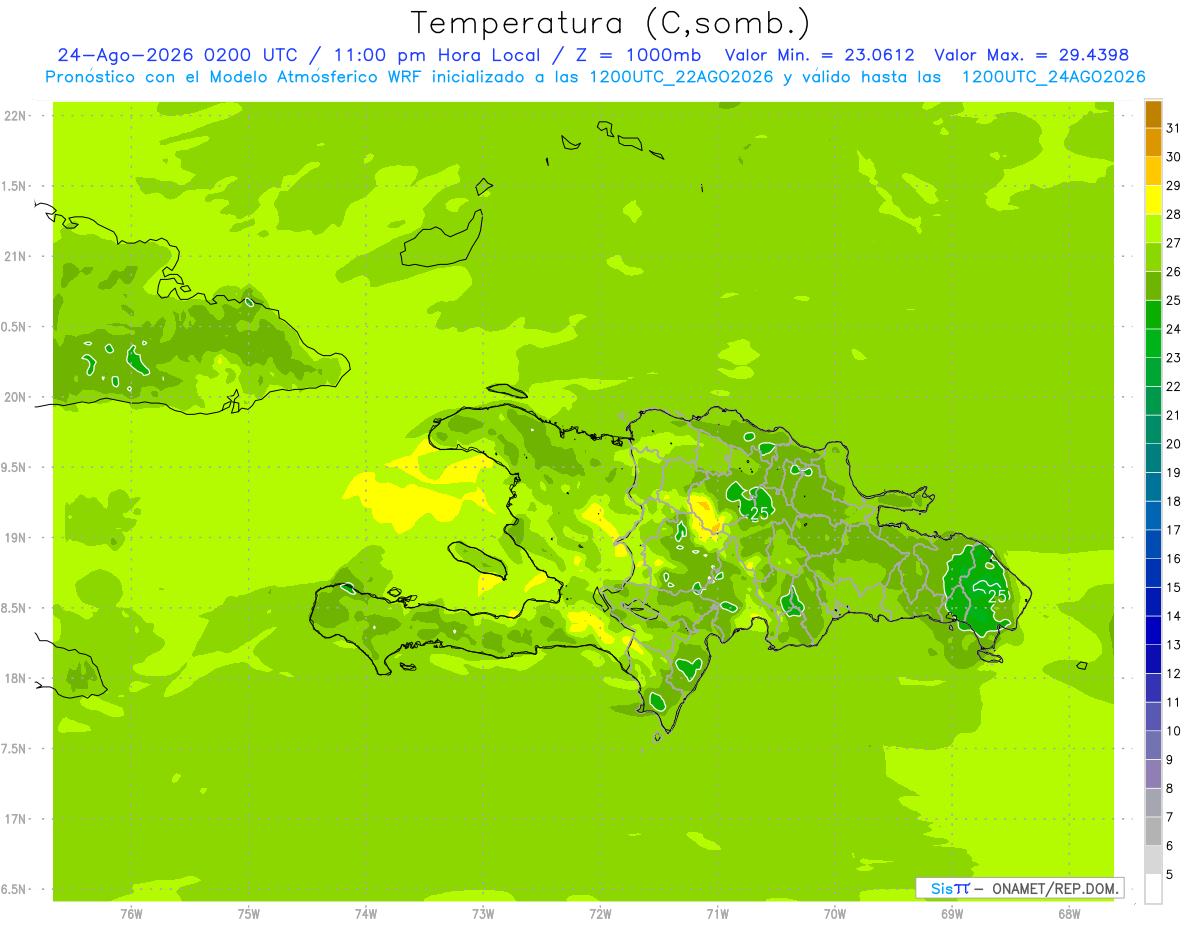Image resolution: width=1200 pixels, height=927 pixels.
Task: Click the orange swatch between legend 30 and 31
Action: tap(1153, 143)
